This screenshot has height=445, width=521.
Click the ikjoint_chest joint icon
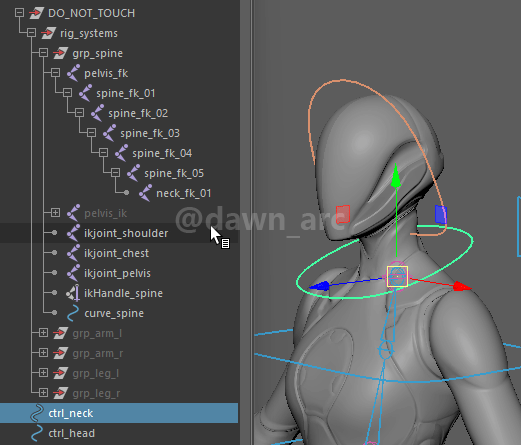click(73, 253)
